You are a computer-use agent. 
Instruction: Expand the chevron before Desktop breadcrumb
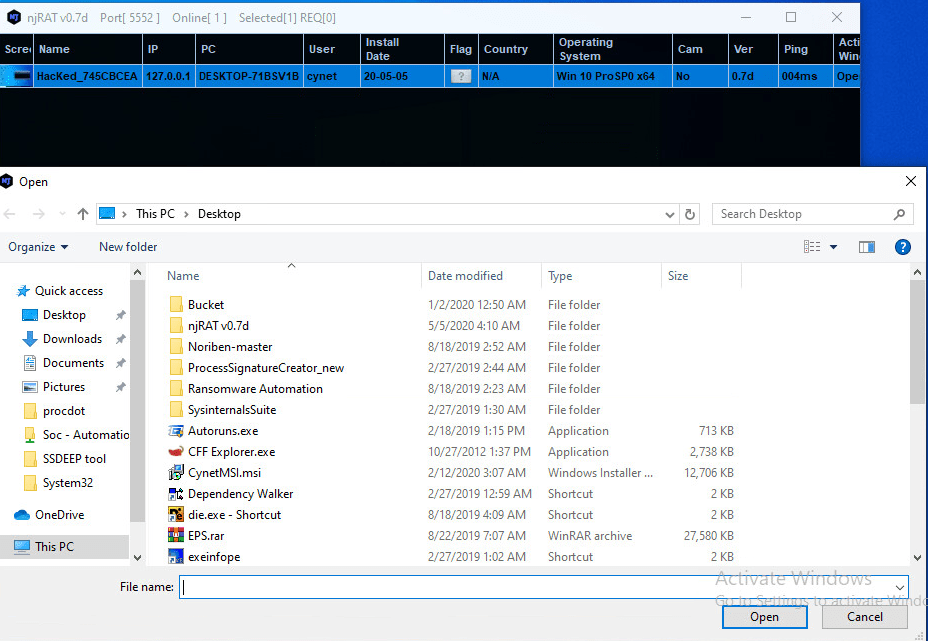click(186, 214)
